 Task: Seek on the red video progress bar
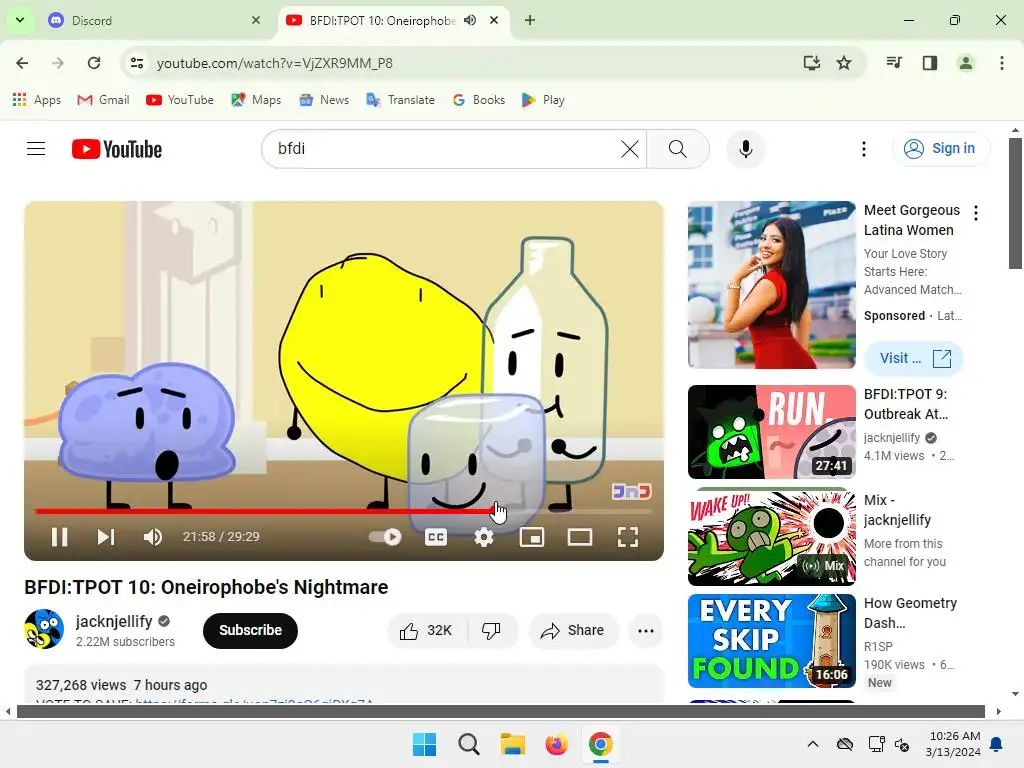click(x=264, y=511)
